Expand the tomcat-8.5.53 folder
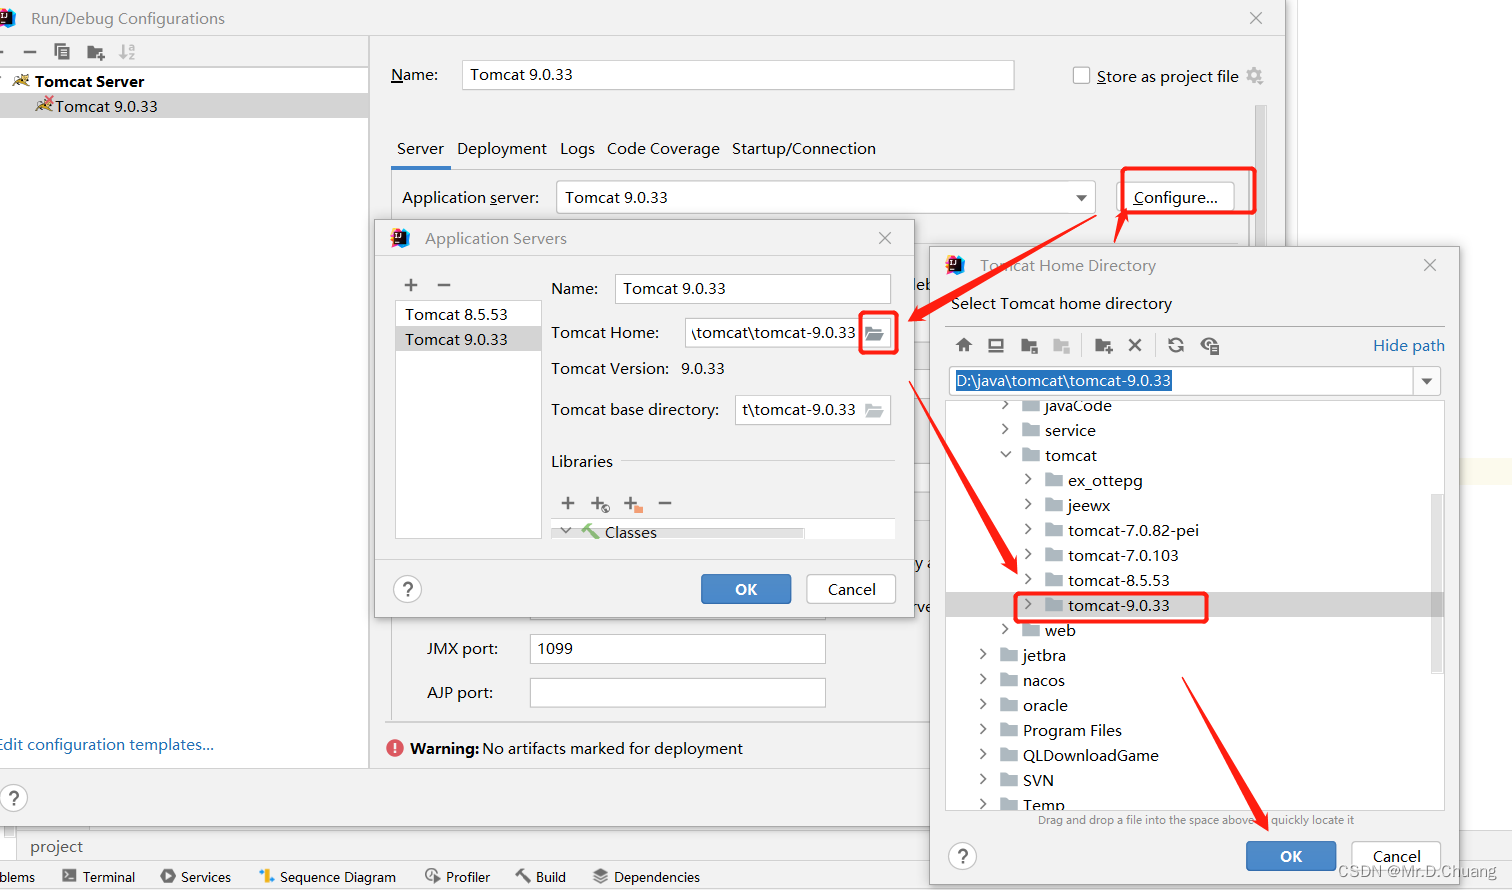 point(1028,580)
